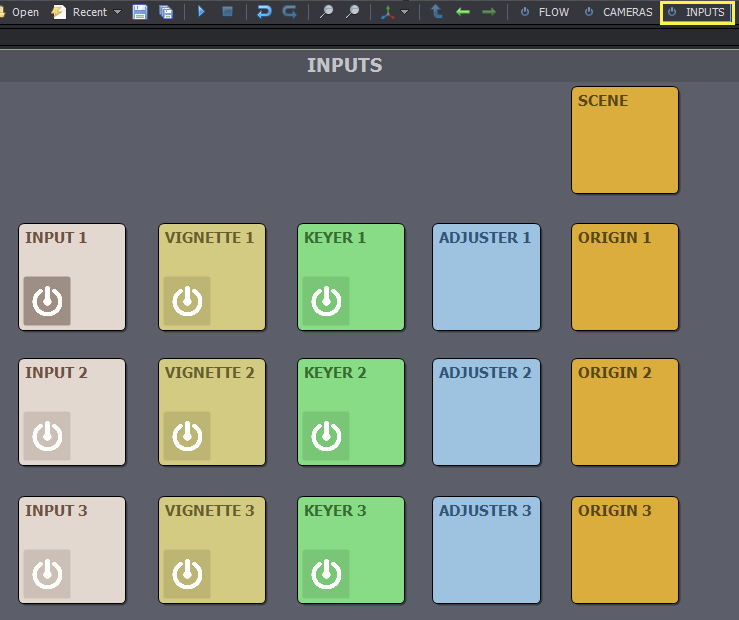
Task: Click the Open button
Action: (x=20, y=12)
